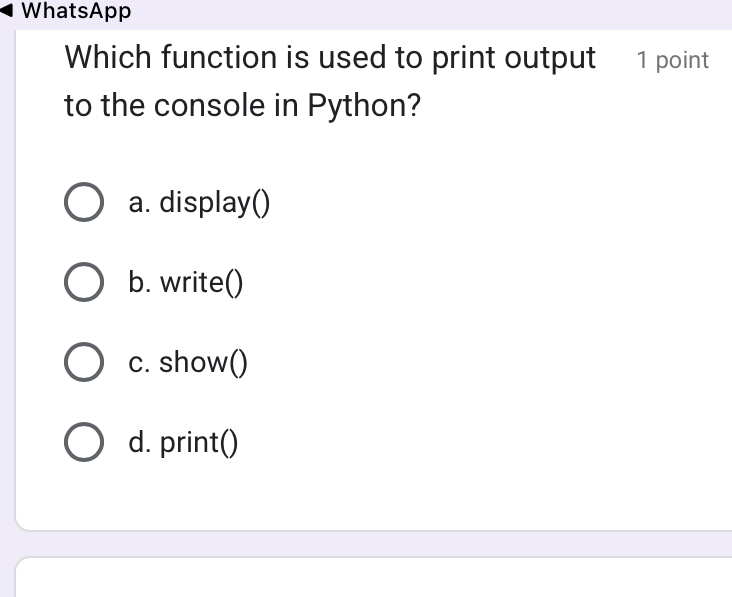
Task: Click empty space below the d. print() option
Action: [374, 495]
